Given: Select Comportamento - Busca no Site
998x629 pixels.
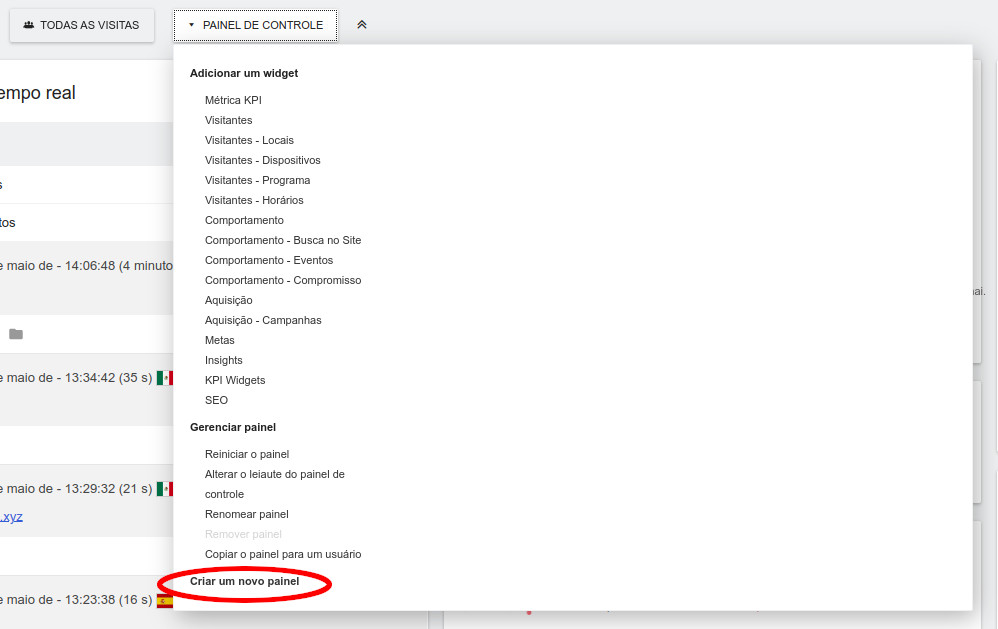Looking at the screenshot, I should 283,240.
